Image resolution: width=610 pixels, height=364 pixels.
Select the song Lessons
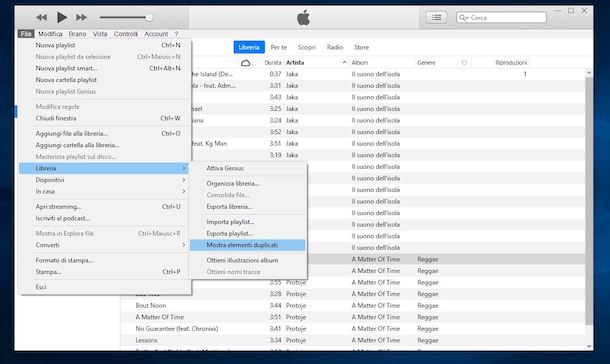pyautogui.click(x=146, y=340)
